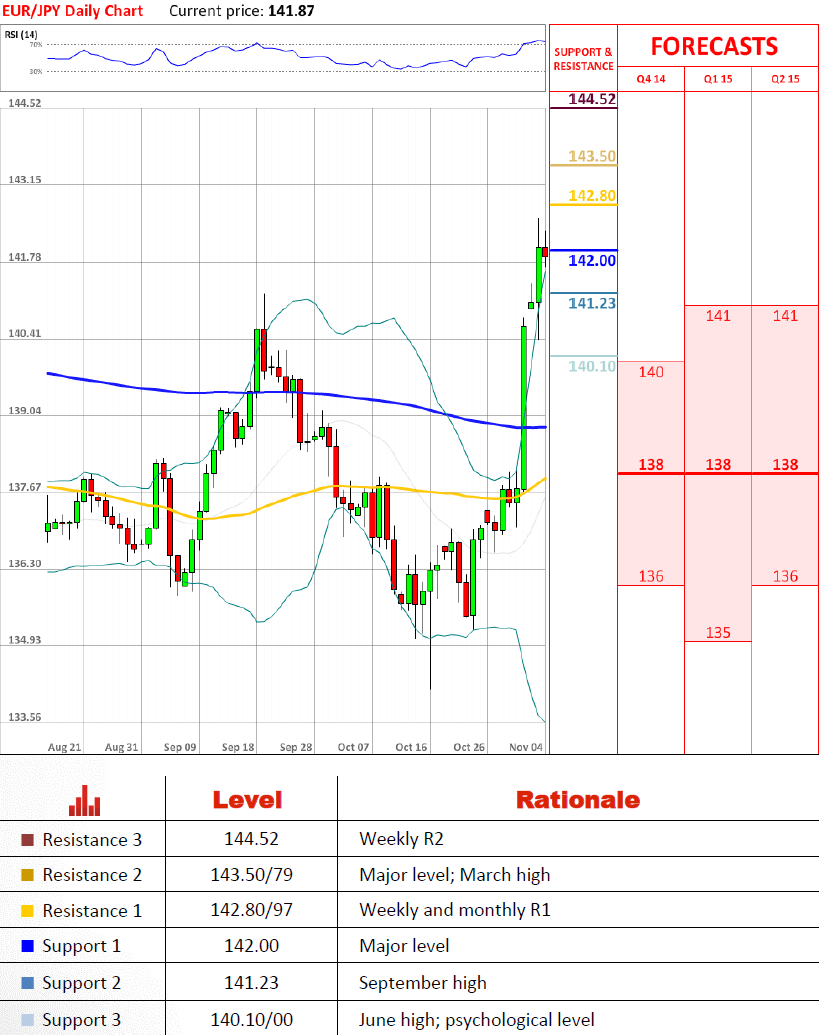This screenshot has width=819, height=1035.
Task: Click the 144.52 level table cell
Action: point(251,839)
